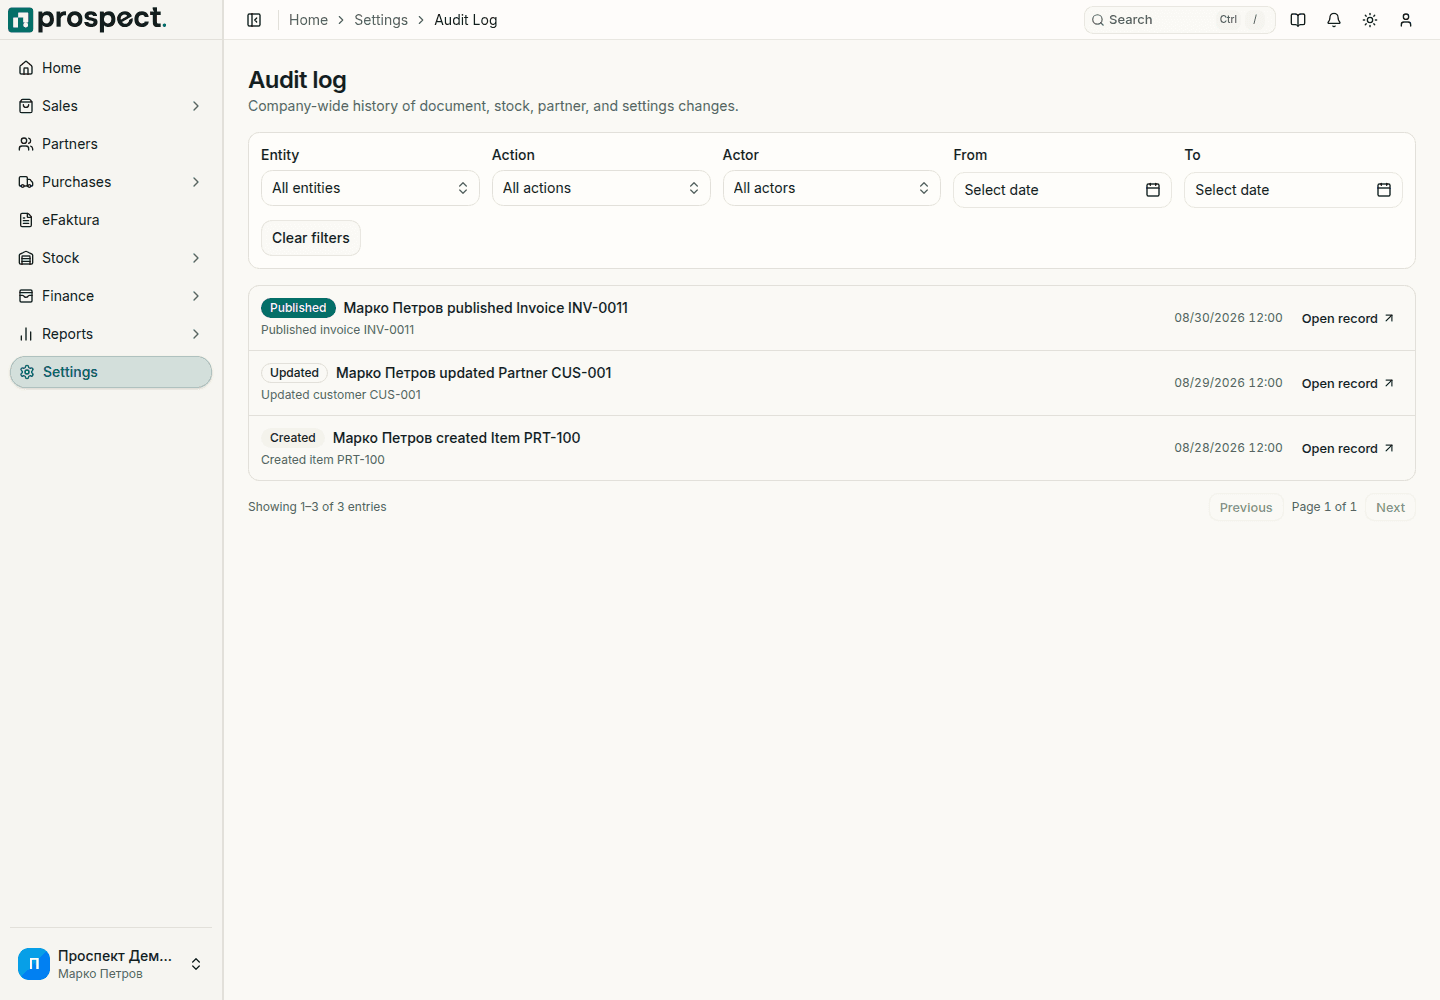Select Home in the sidebar
The image size is (1440, 1000).
tap(111, 68)
